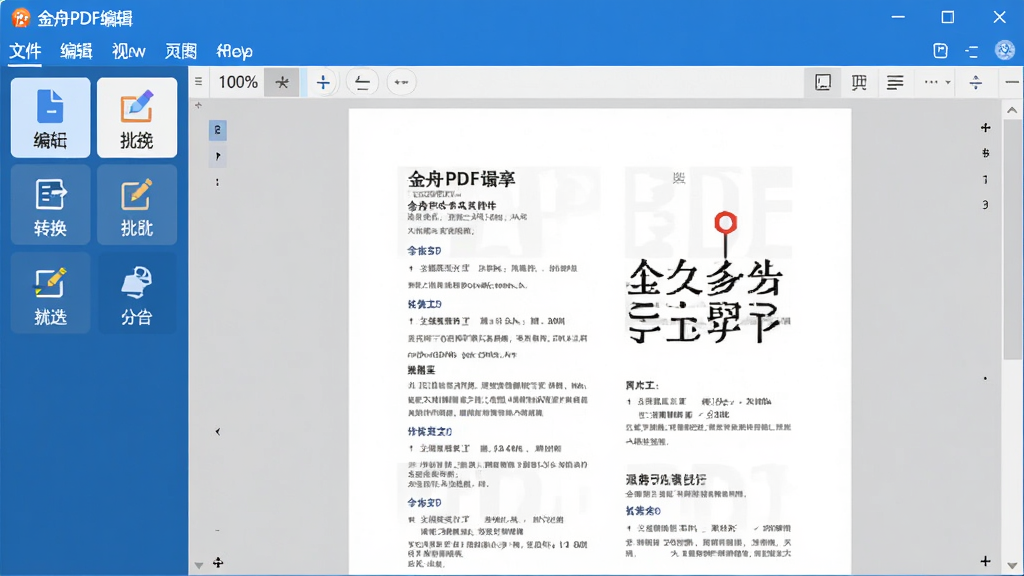Click the 转换 convert tile
The image size is (1024, 576).
tap(50, 205)
